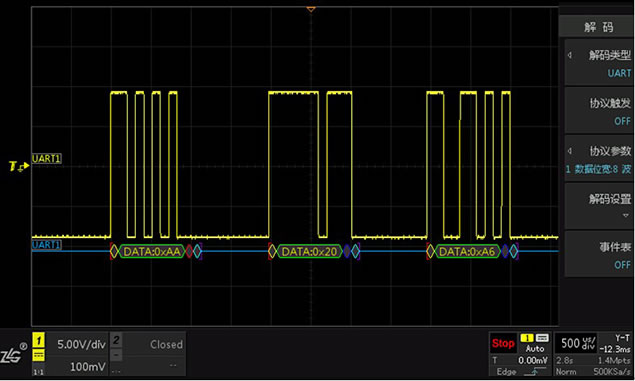Expand the 解码设置 submenu arrow
Viewport: 635px width, 381px height.
[626, 215]
